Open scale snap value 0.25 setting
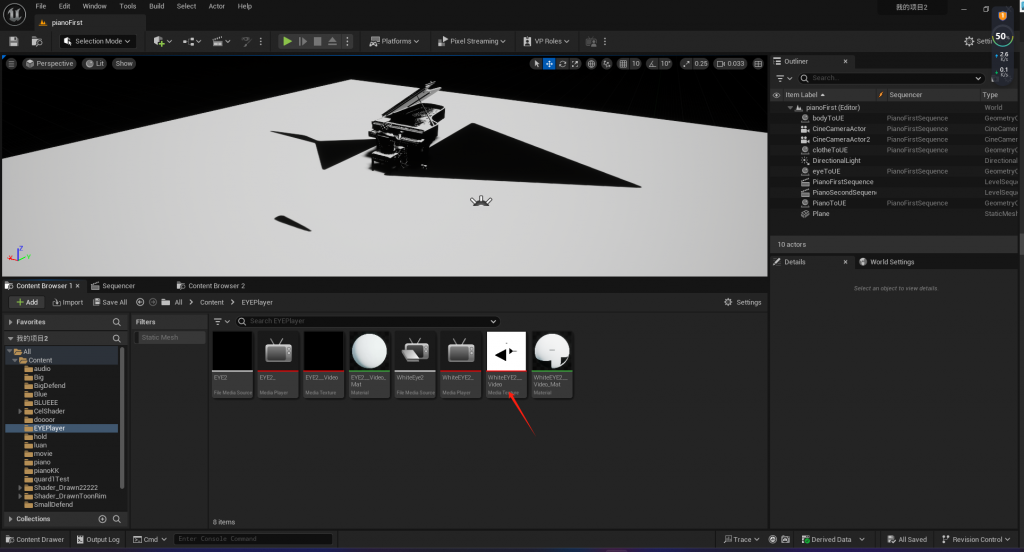 click(x=701, y=63)
